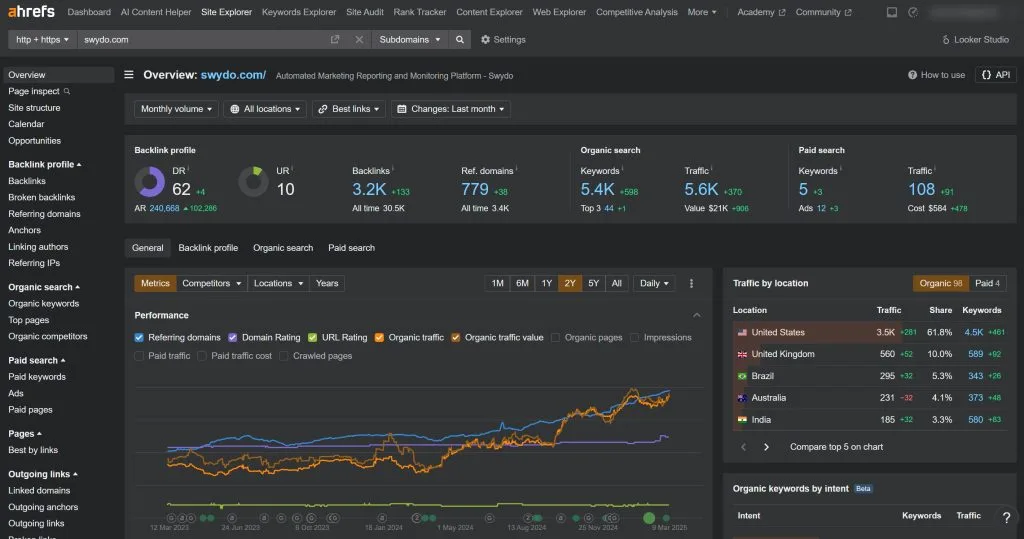Open the Best links dropdown
1024x539 pixels.
(x=349, y=109)
